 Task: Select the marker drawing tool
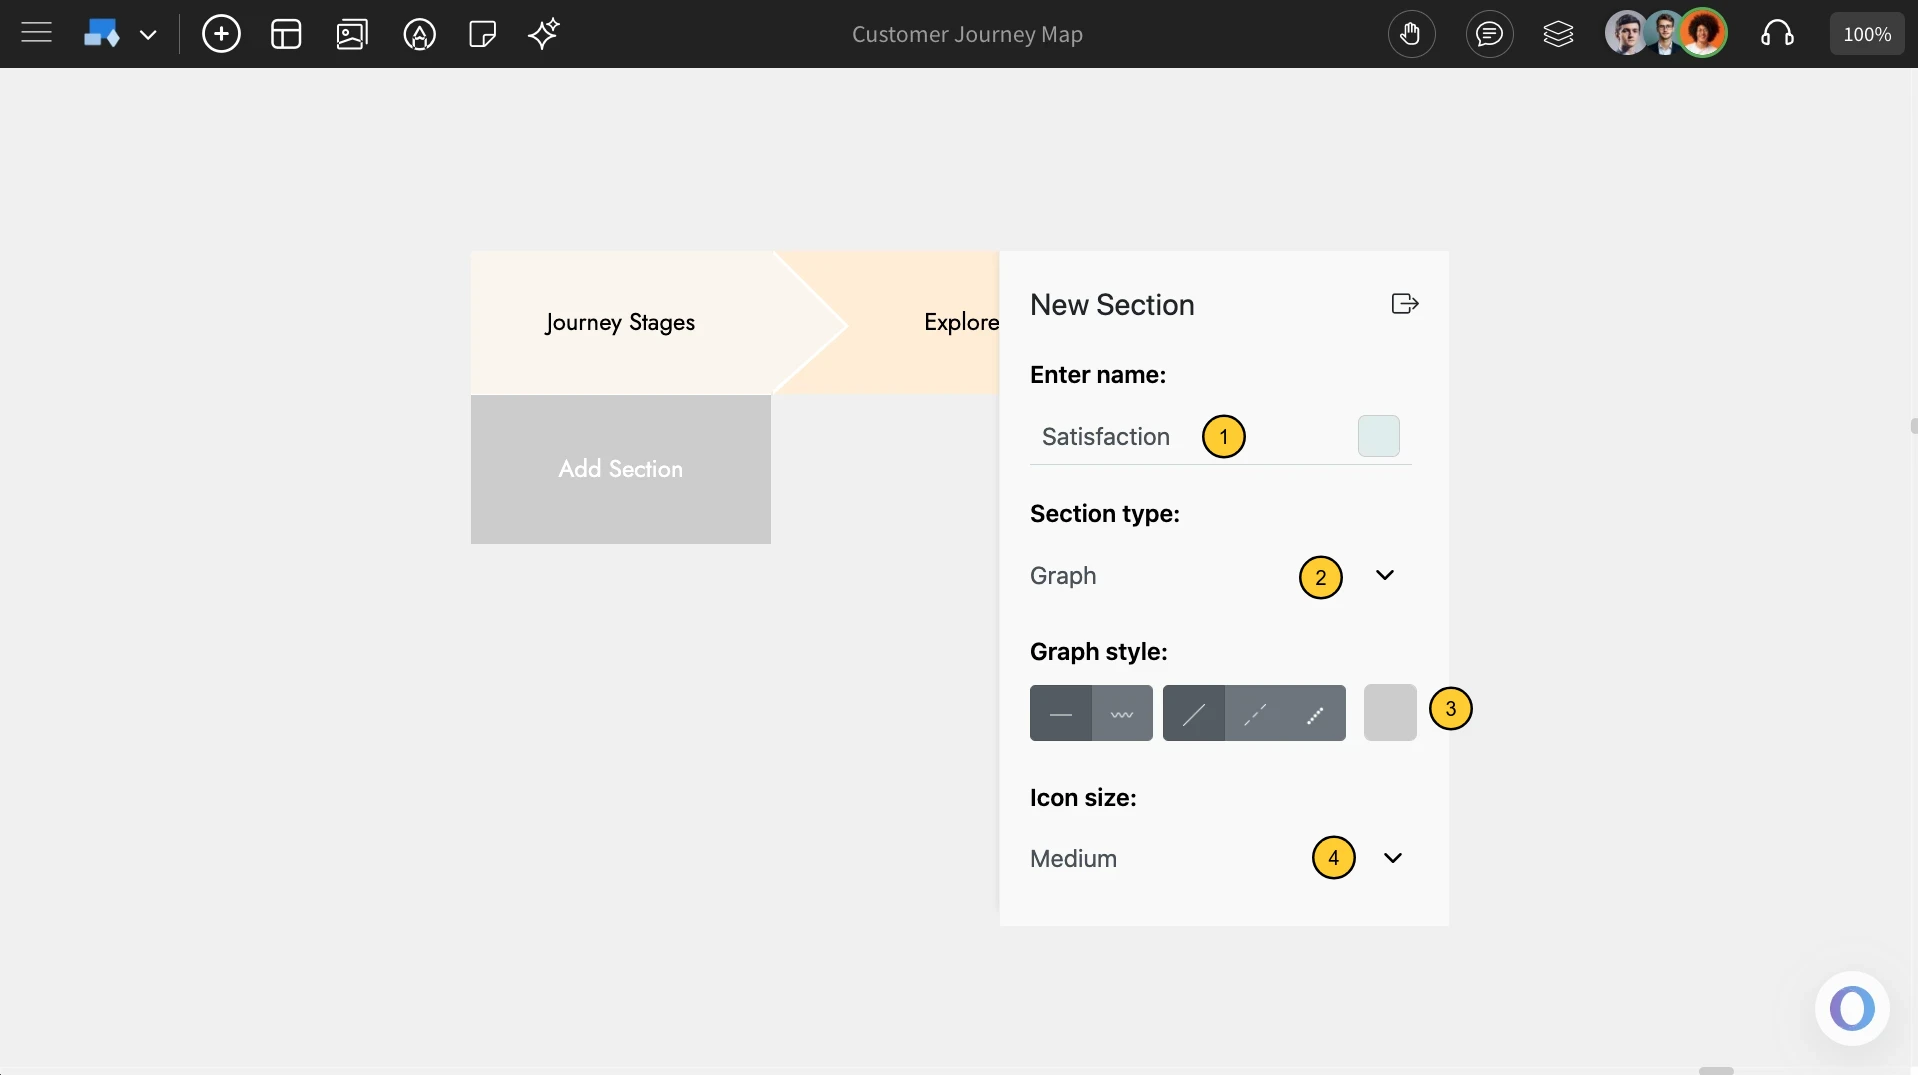point(419,33)
